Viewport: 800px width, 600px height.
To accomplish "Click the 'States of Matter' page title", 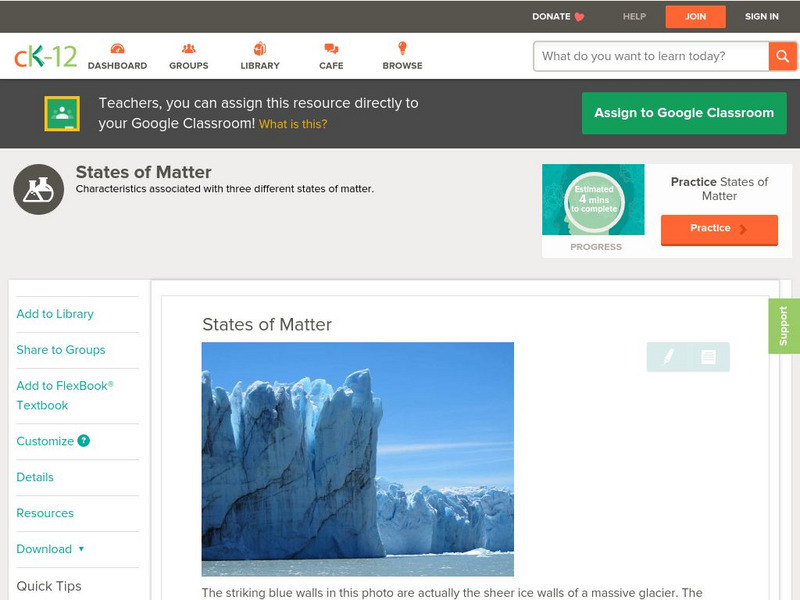I will pos(143,172).
